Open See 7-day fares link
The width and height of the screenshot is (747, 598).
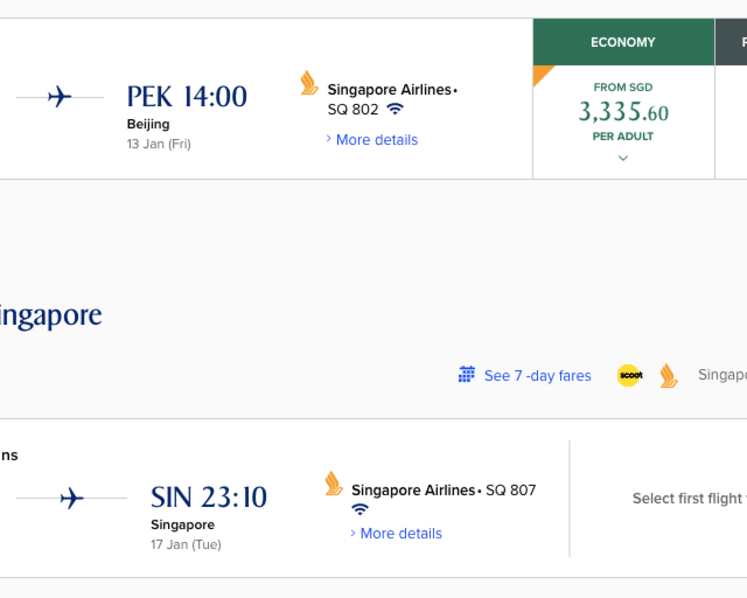537,376
